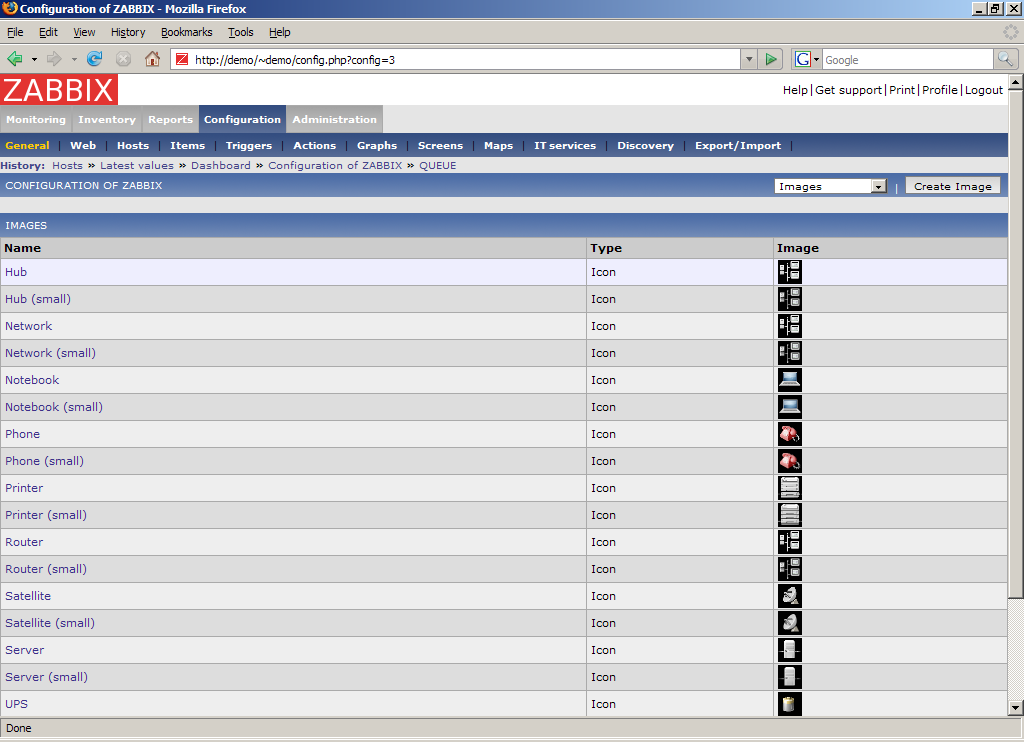
Task: Open the Hosts submenu item
Action: pyautogui.click(x=133, y=146)
